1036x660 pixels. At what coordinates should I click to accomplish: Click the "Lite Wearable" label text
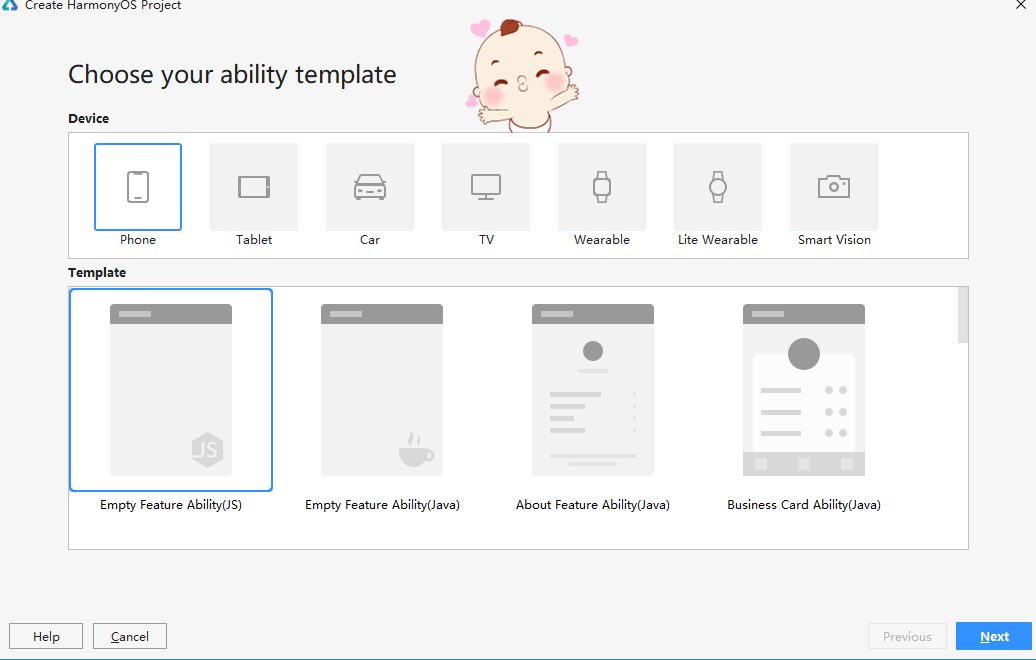coord(718,240)
